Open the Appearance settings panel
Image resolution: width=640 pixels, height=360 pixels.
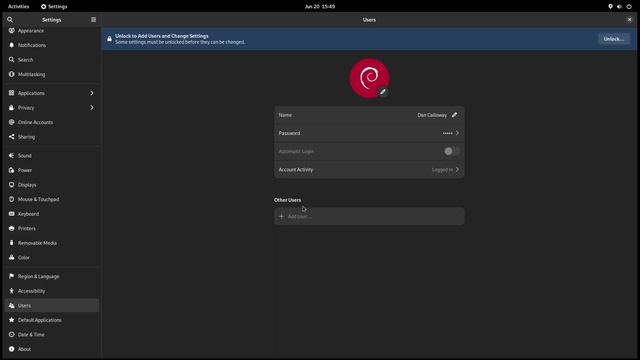(52, 31)
